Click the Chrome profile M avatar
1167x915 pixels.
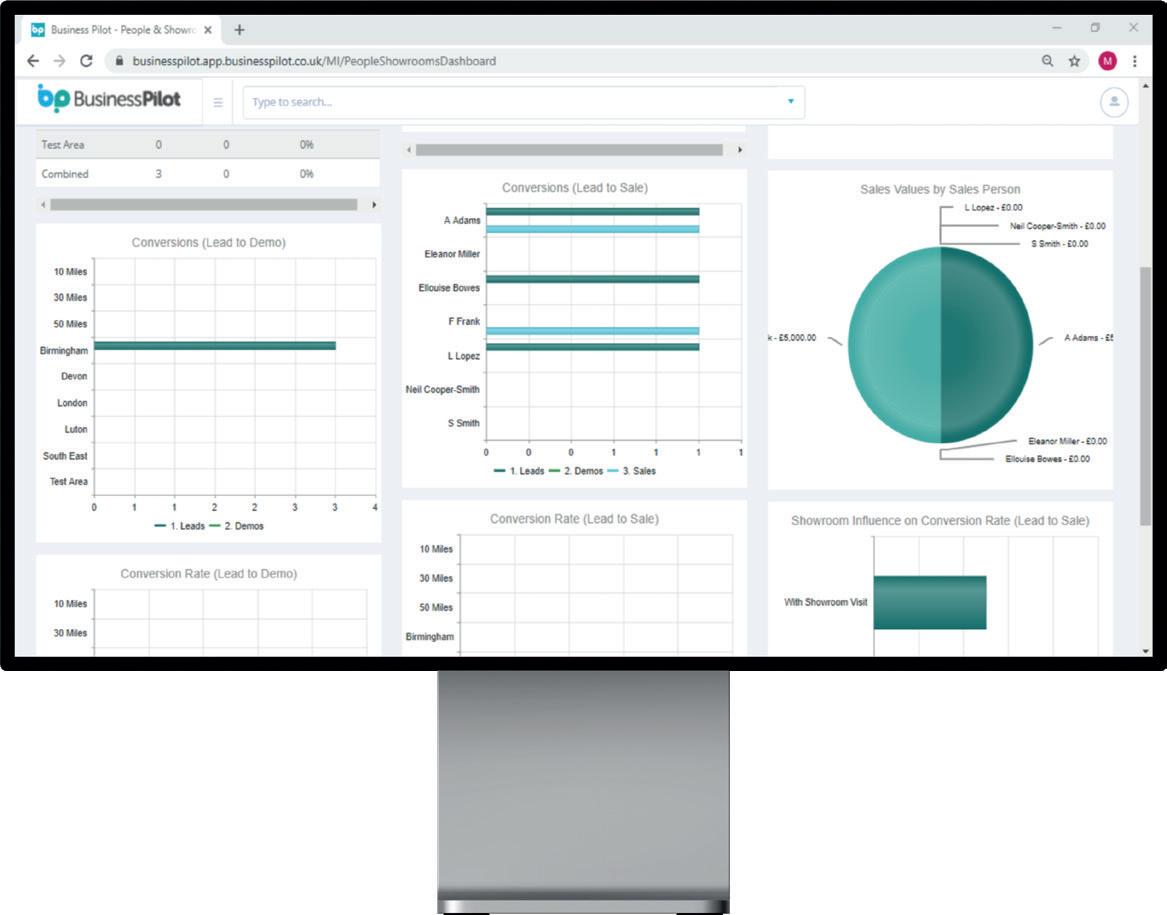[1107, 61]
